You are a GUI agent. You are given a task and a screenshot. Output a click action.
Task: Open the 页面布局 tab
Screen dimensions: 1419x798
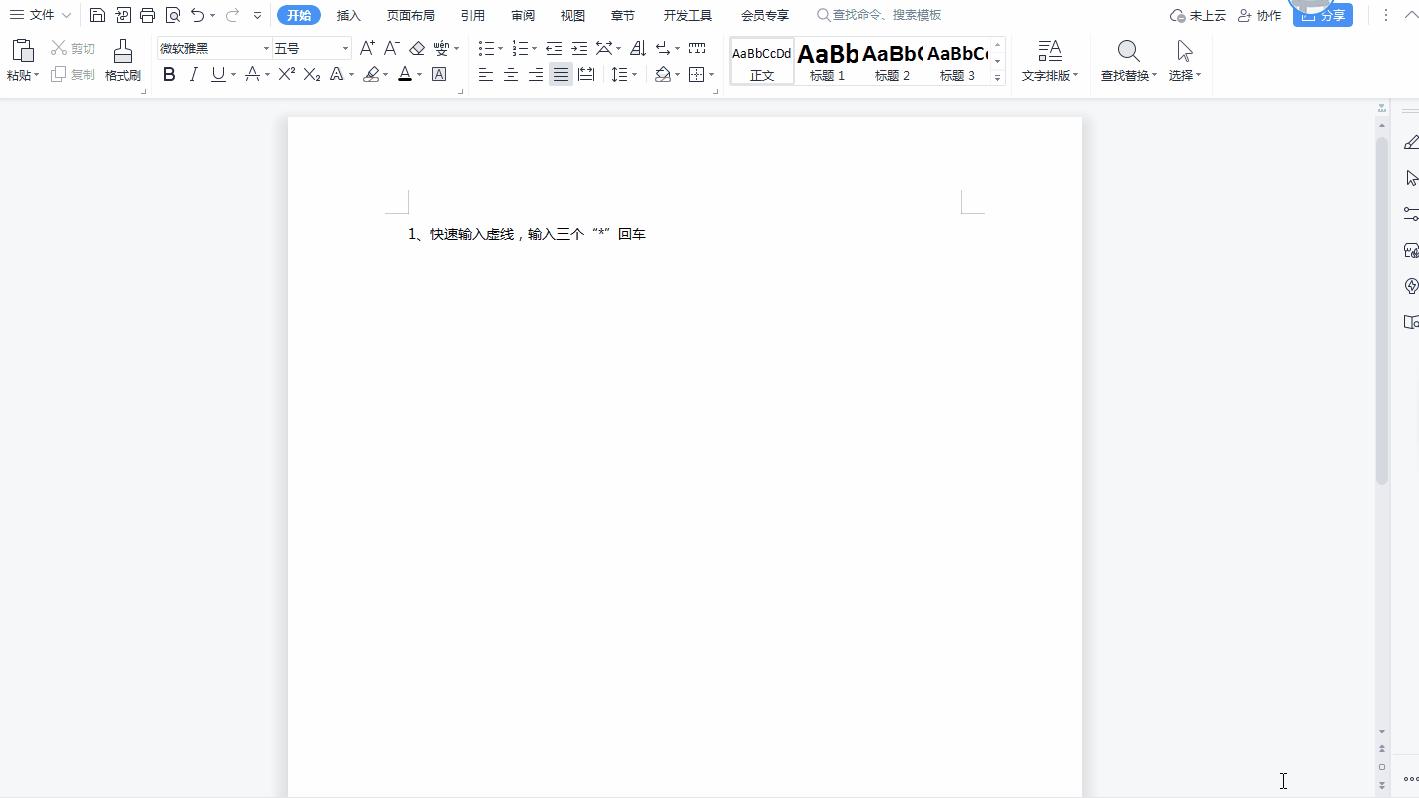click(411, 15)
